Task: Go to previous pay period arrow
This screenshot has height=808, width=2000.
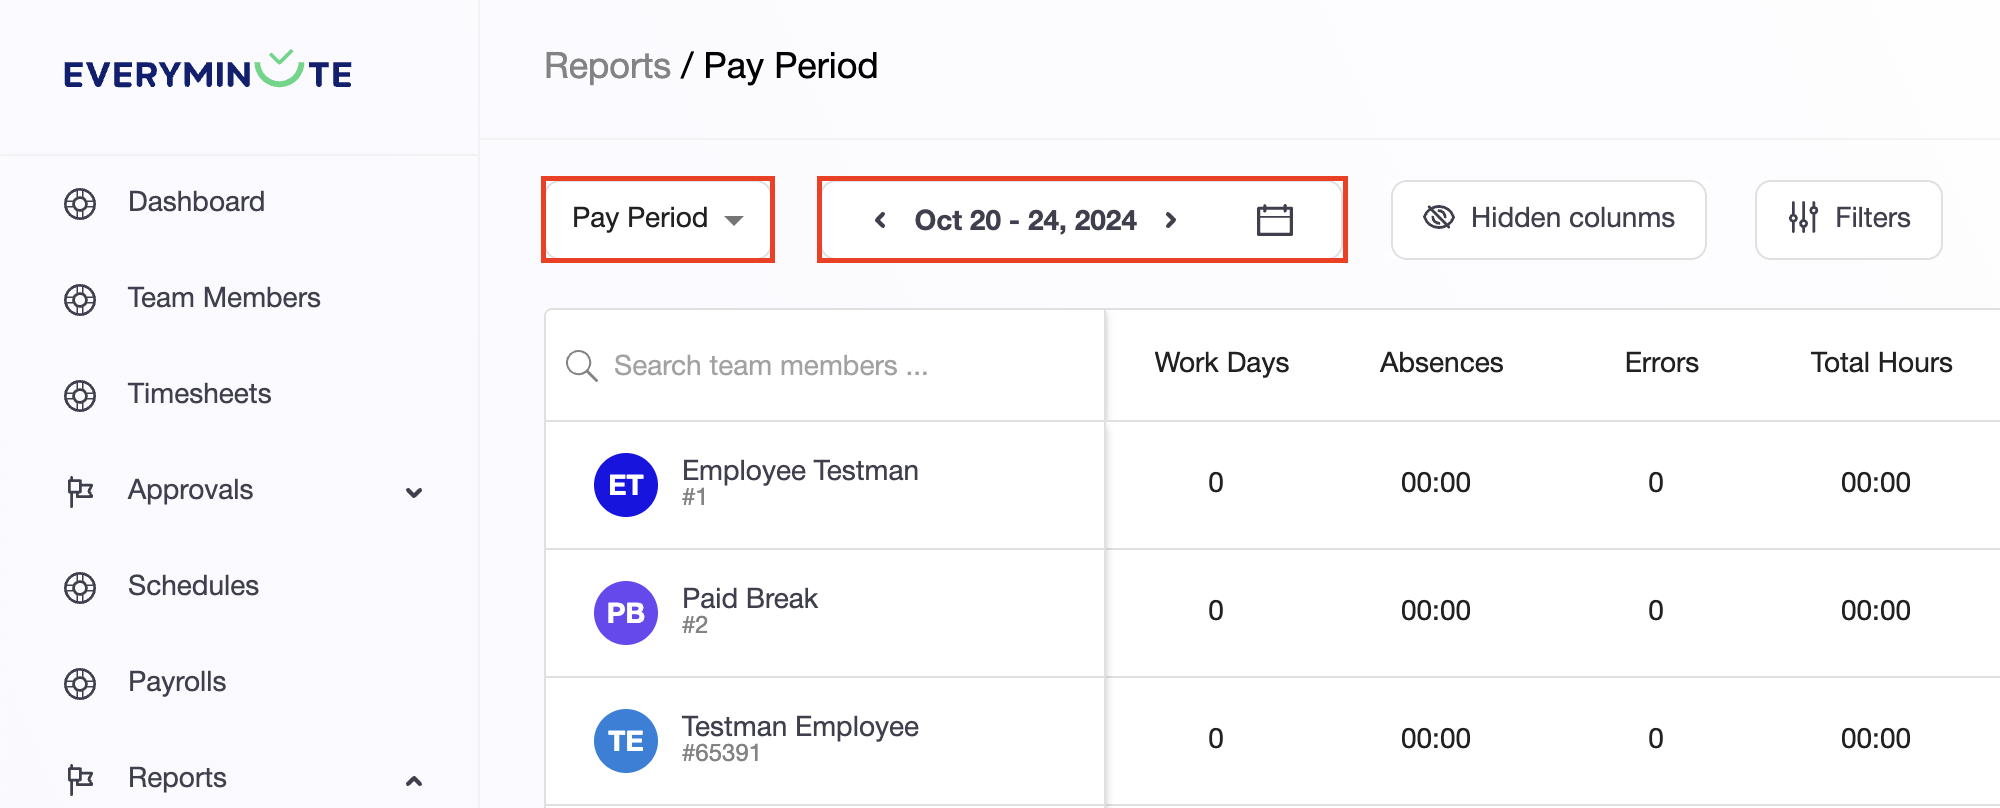Action: [880, 220]
